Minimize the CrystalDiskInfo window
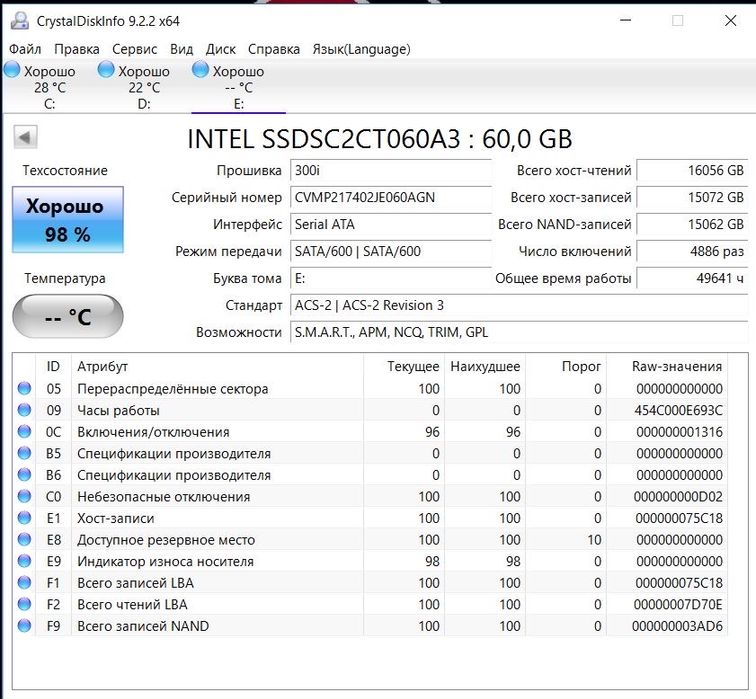 pyautogui.click(x=625, y=21)
